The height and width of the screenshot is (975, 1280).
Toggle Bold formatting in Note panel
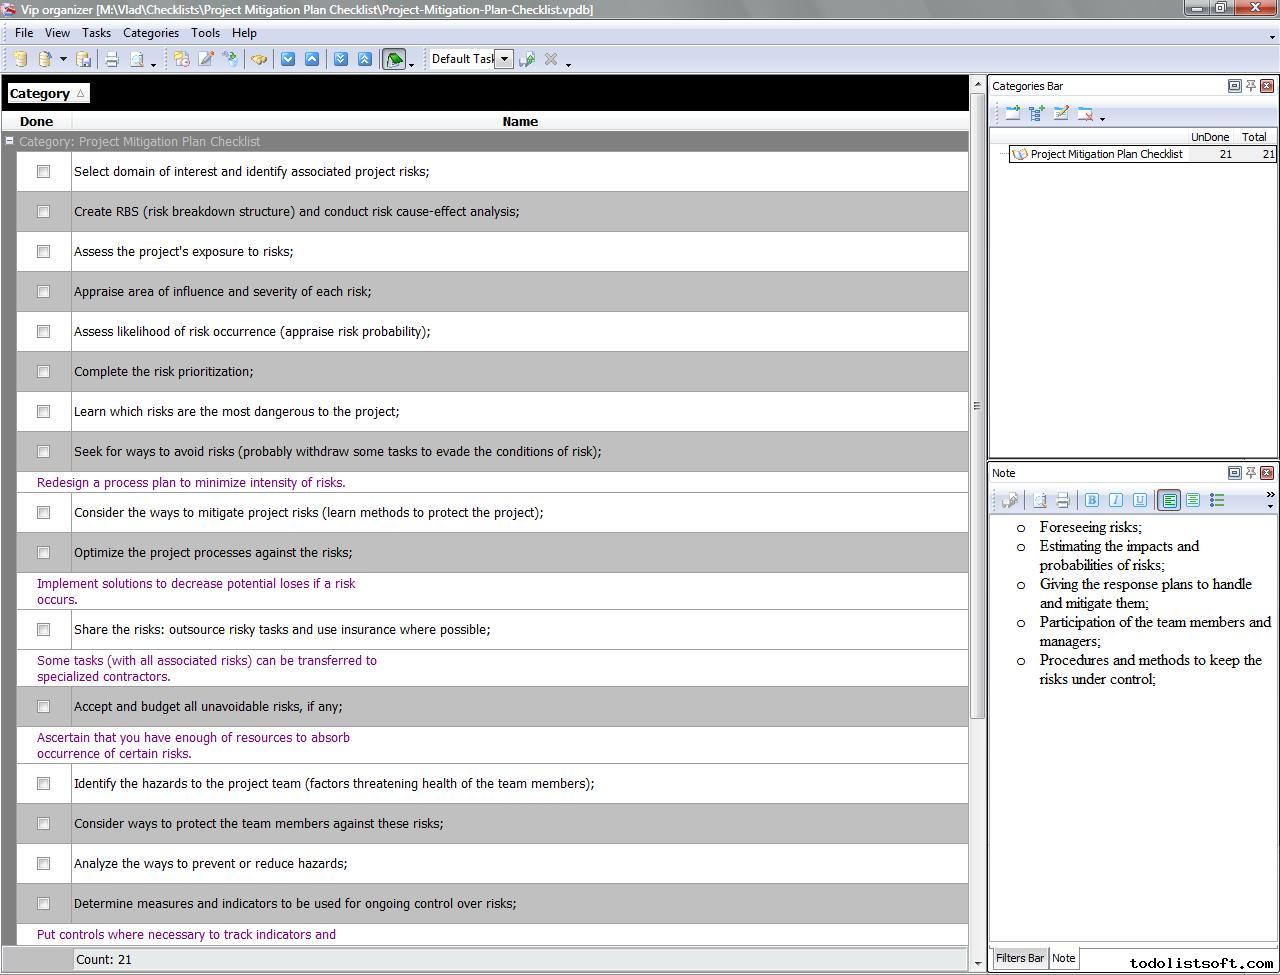1091,500
